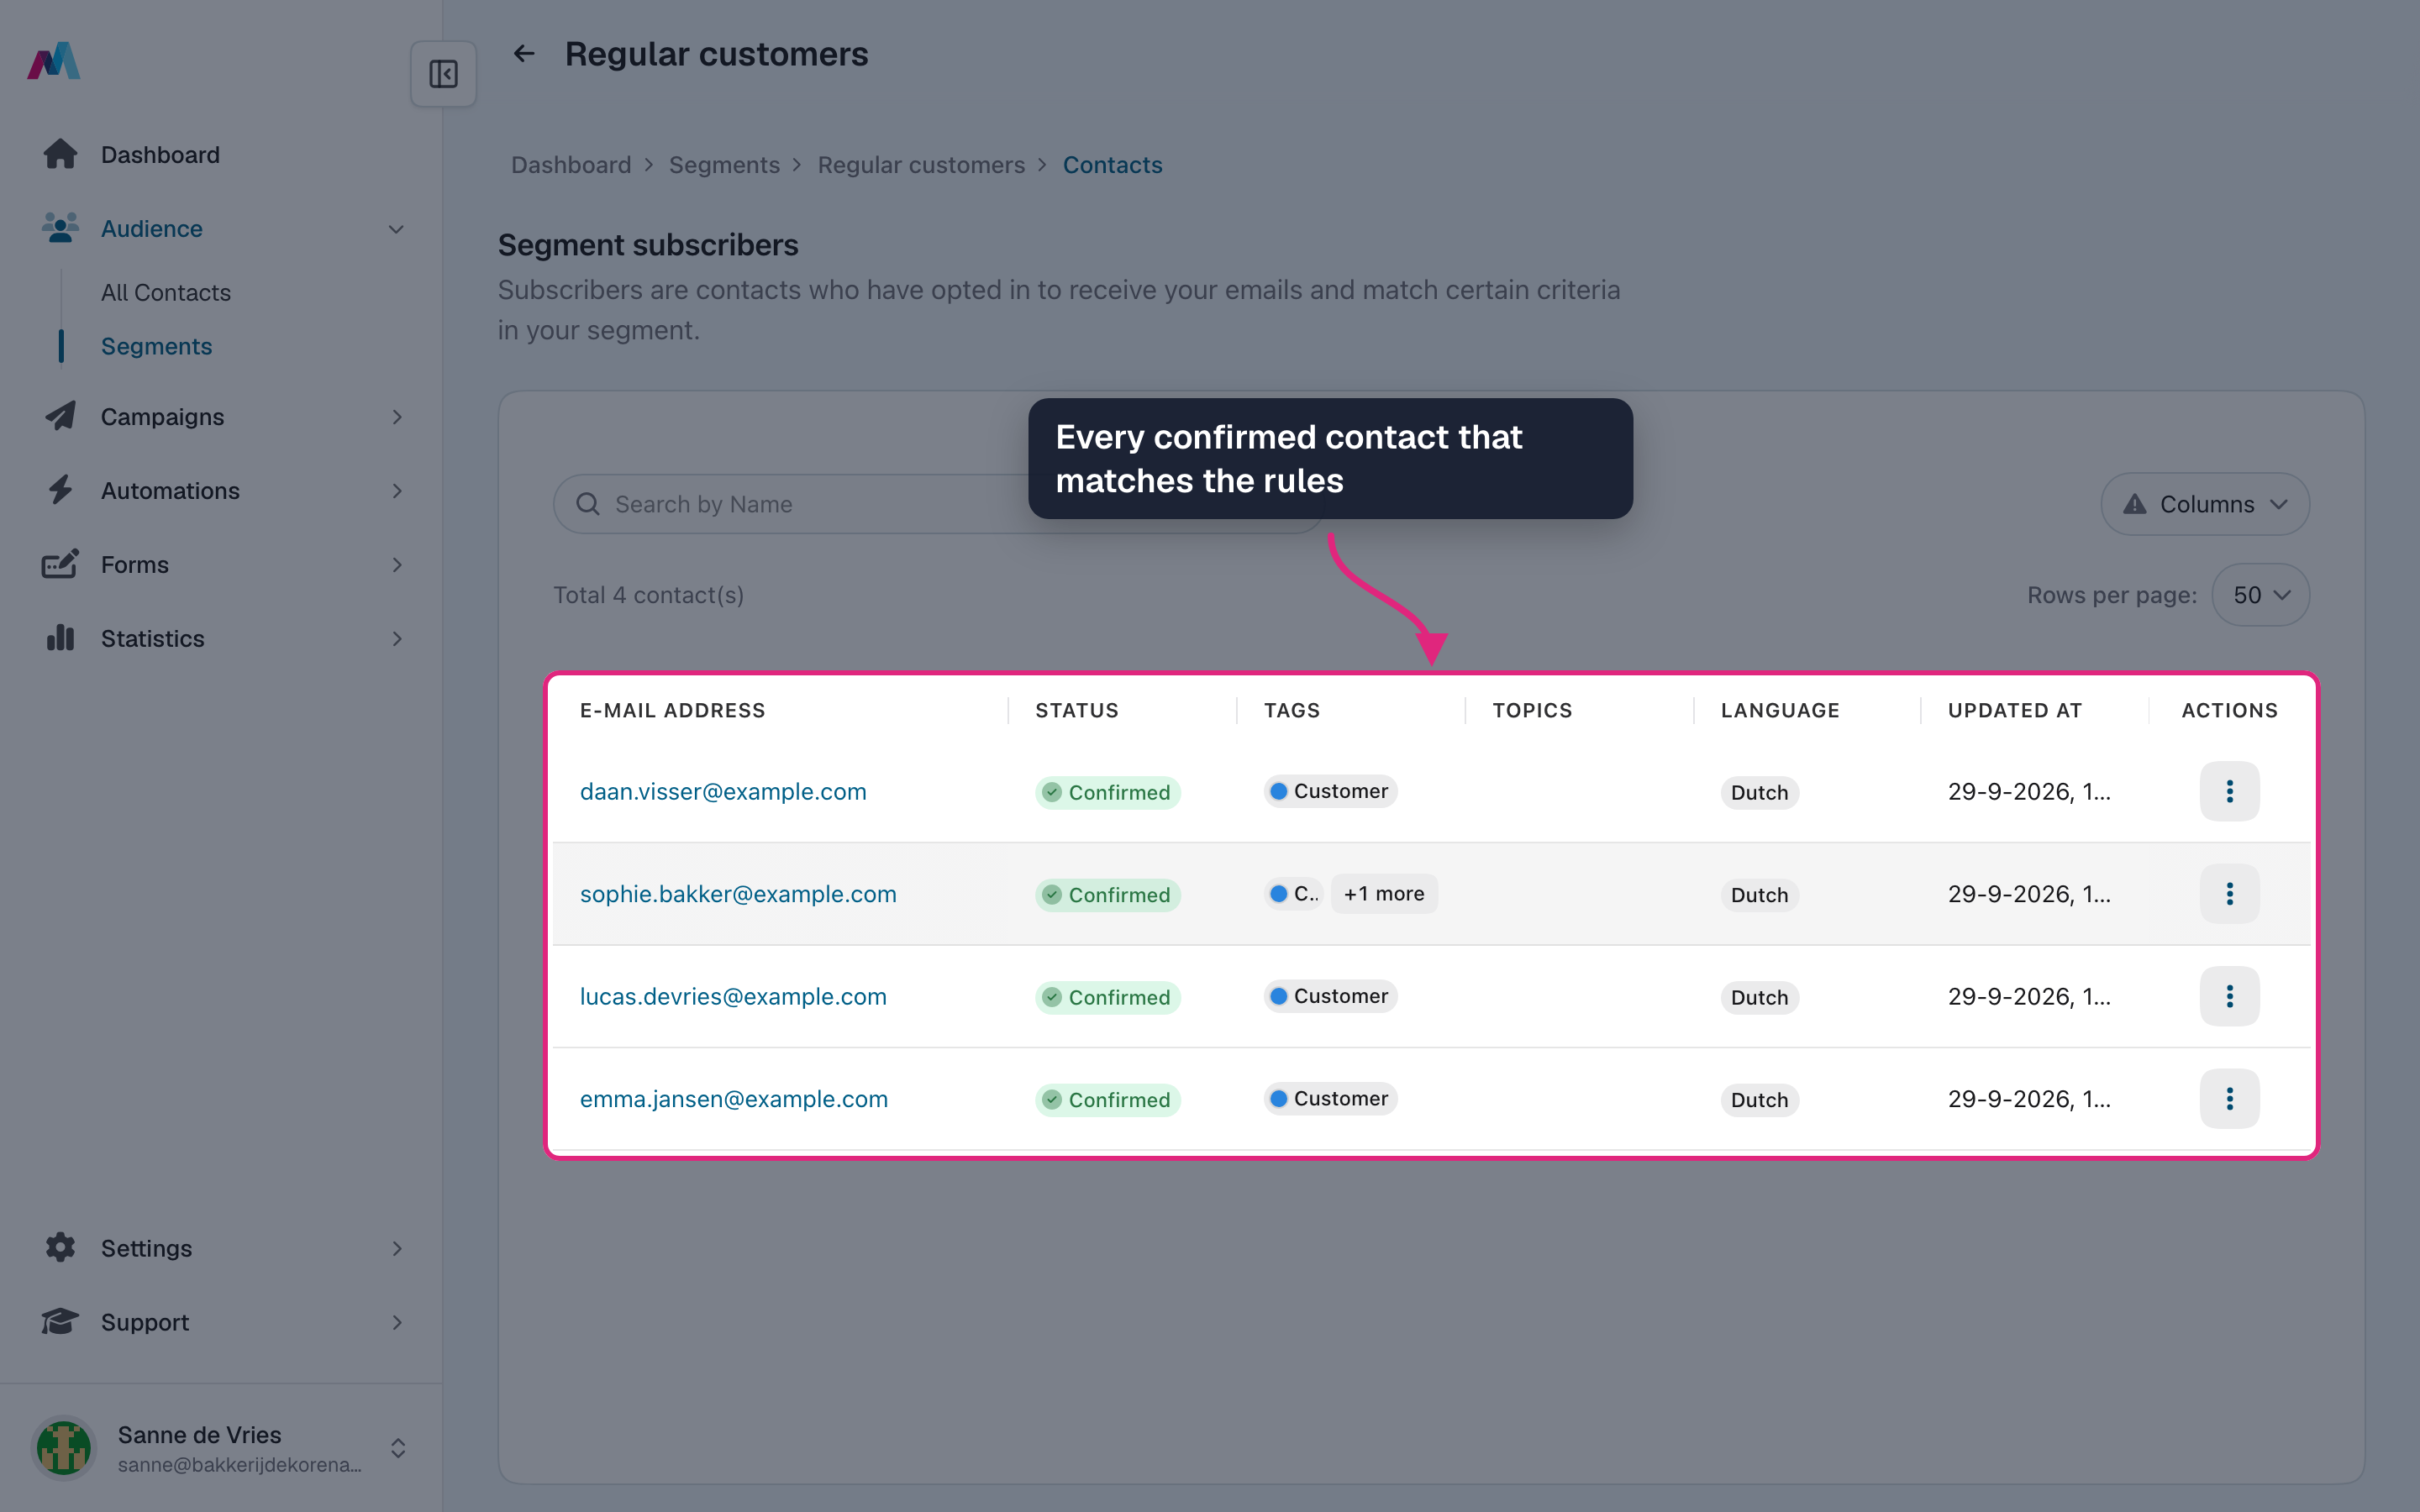This screenshot has height=1512, width=2420.
Task: Click the Support graduation cap icon
Action: pyautogui.click(x=60, y=1322)
